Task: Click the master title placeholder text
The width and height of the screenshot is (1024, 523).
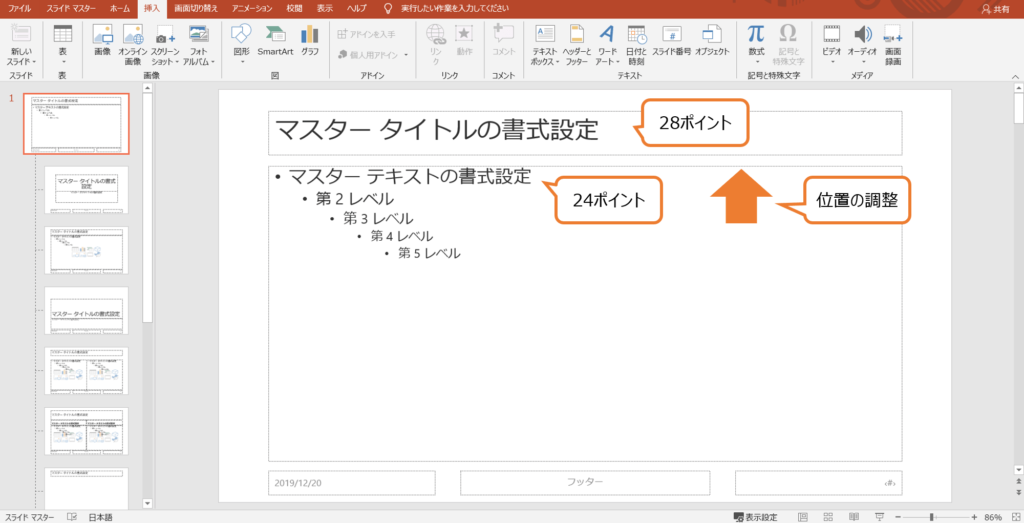Action: tap(436, 131)
